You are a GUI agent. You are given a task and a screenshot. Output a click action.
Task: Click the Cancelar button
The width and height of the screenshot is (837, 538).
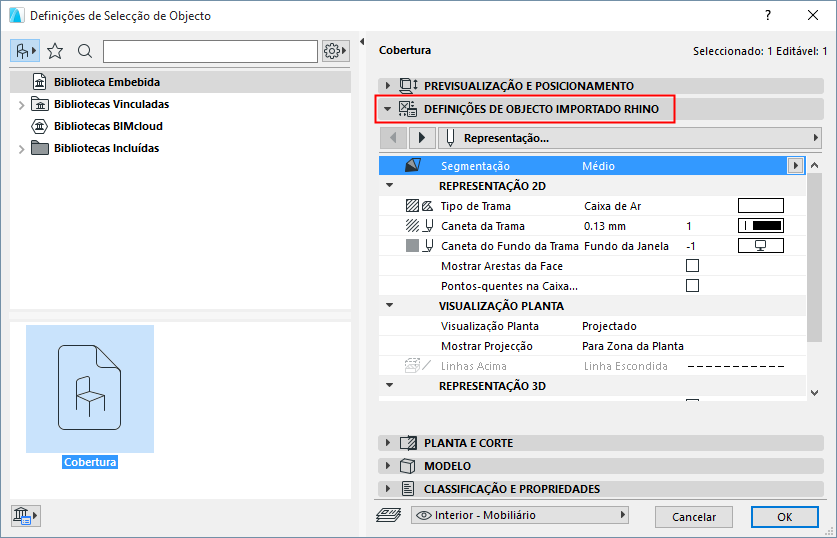[x=693, y=517]
